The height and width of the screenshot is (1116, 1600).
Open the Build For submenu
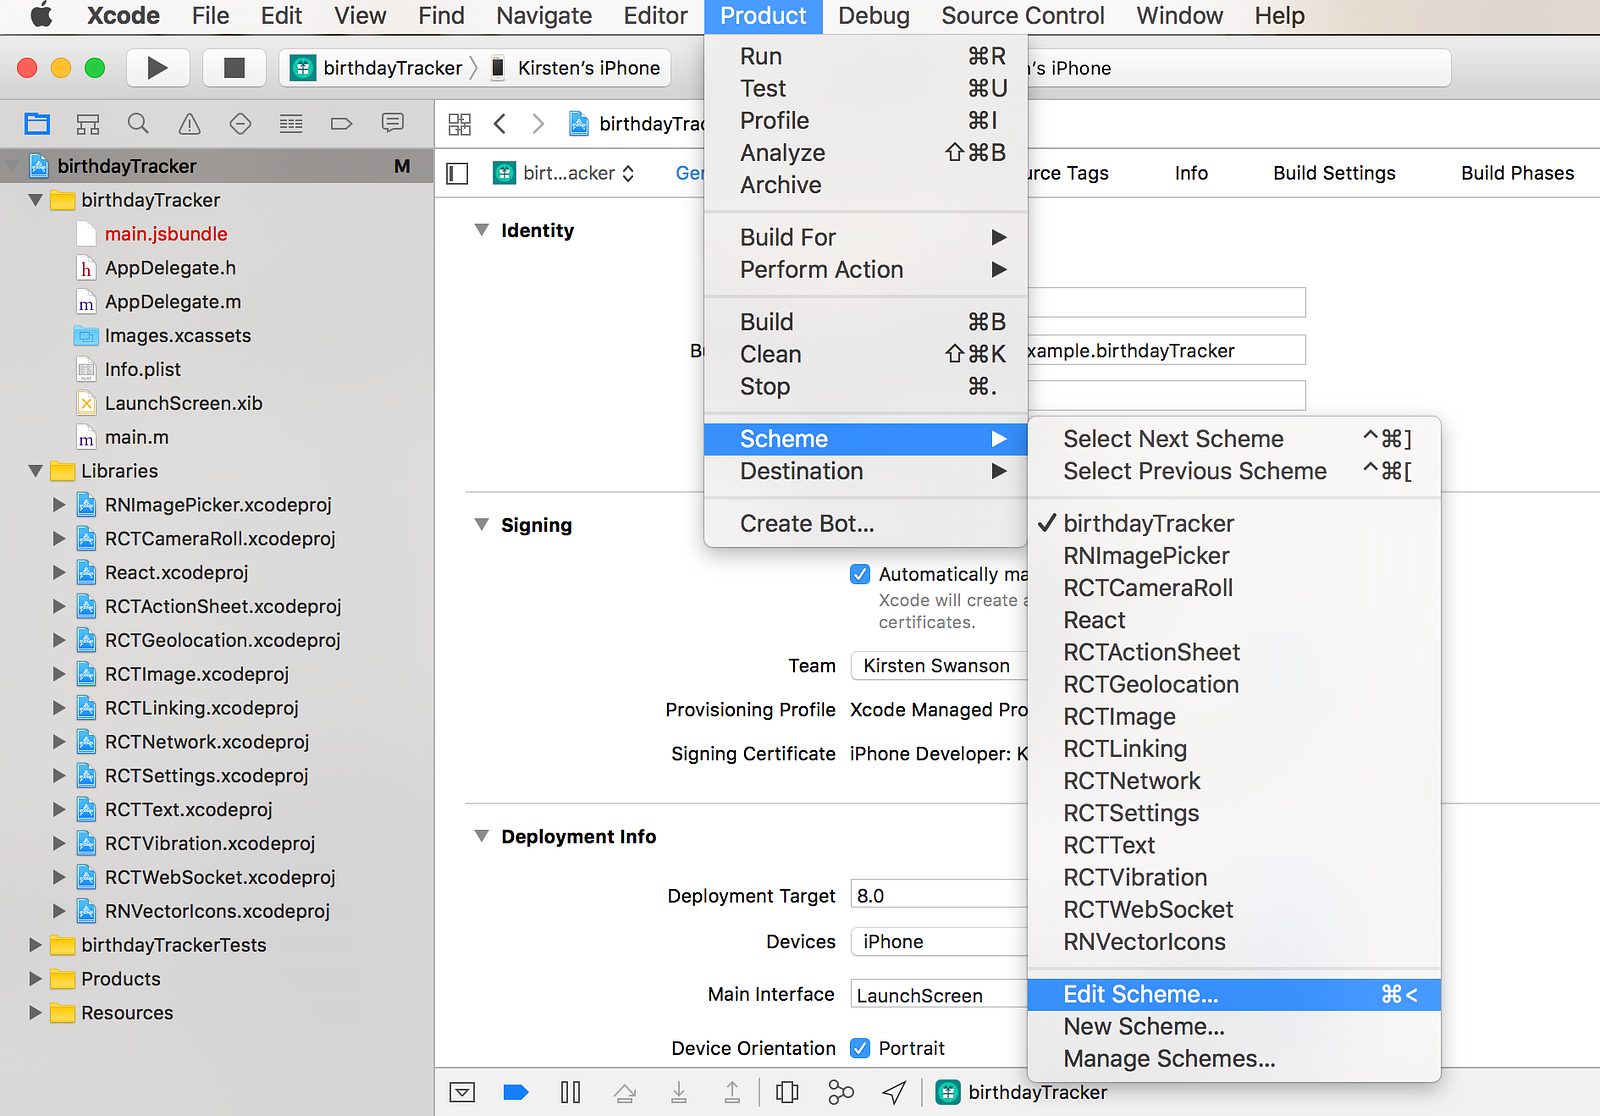tap(866, 237)
